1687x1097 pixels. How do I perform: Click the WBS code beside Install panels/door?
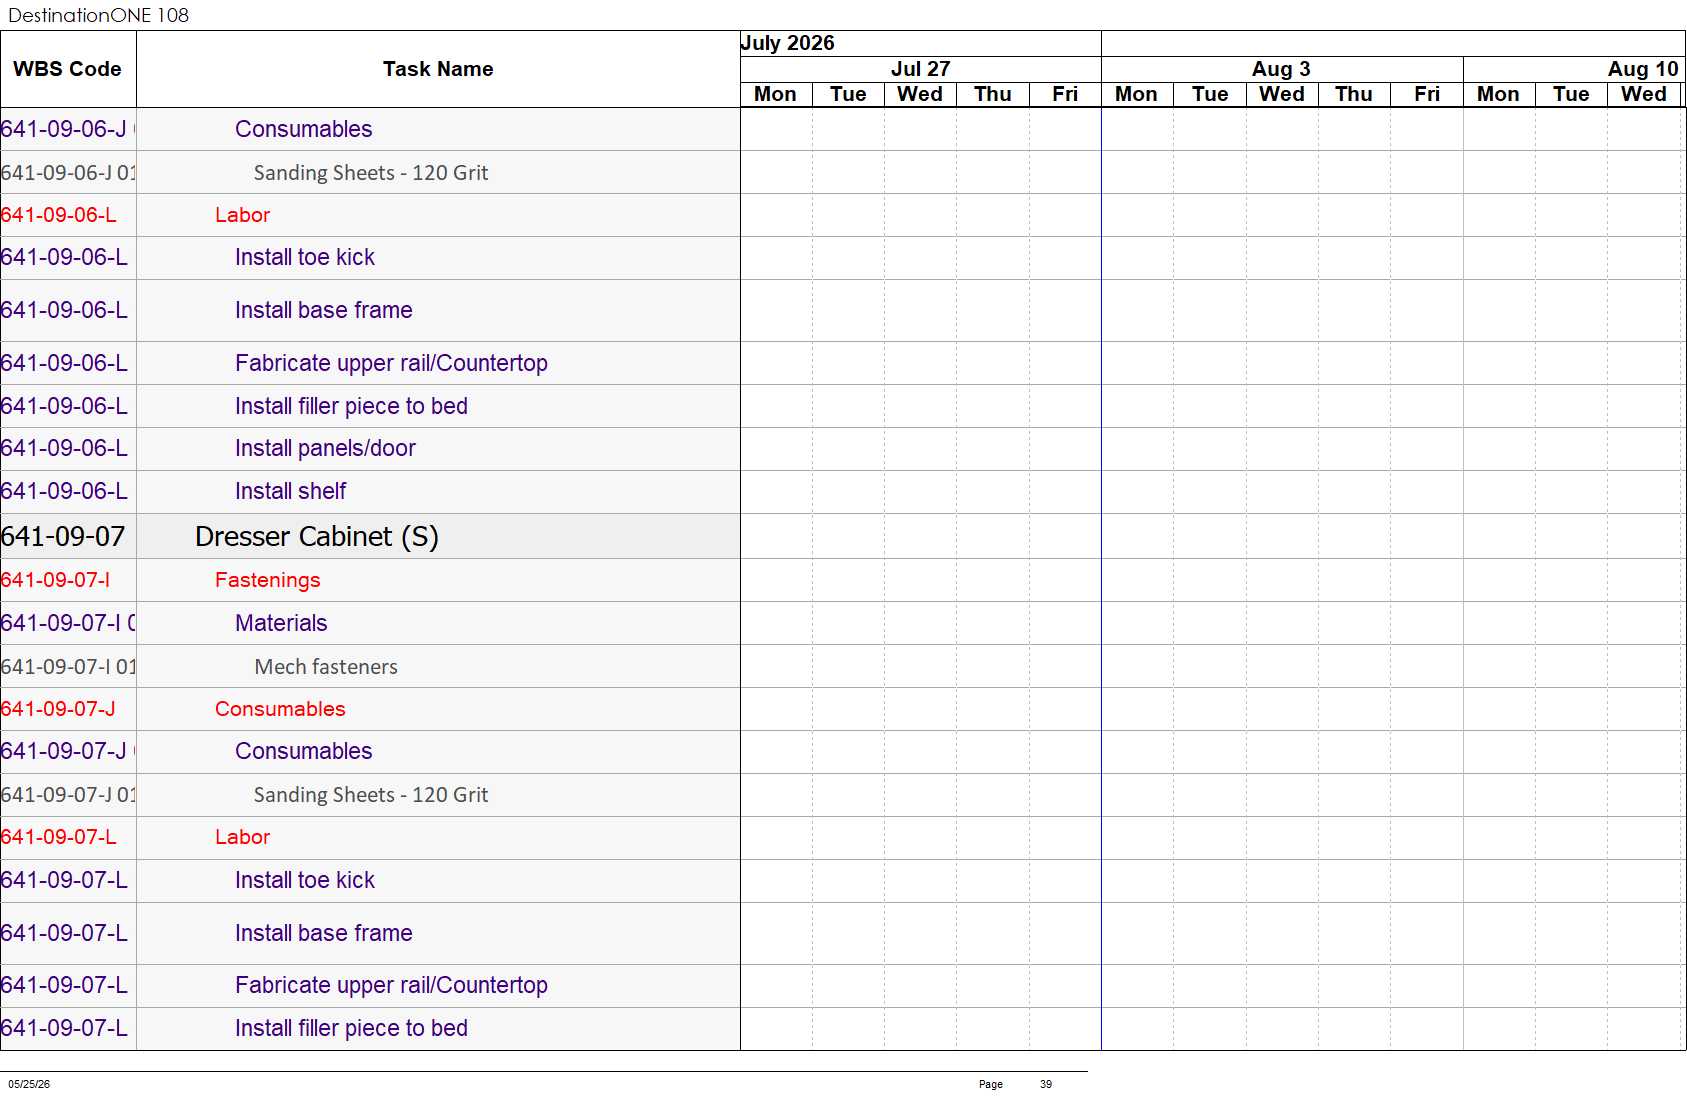pyautogui.click(x=64, y=448)
